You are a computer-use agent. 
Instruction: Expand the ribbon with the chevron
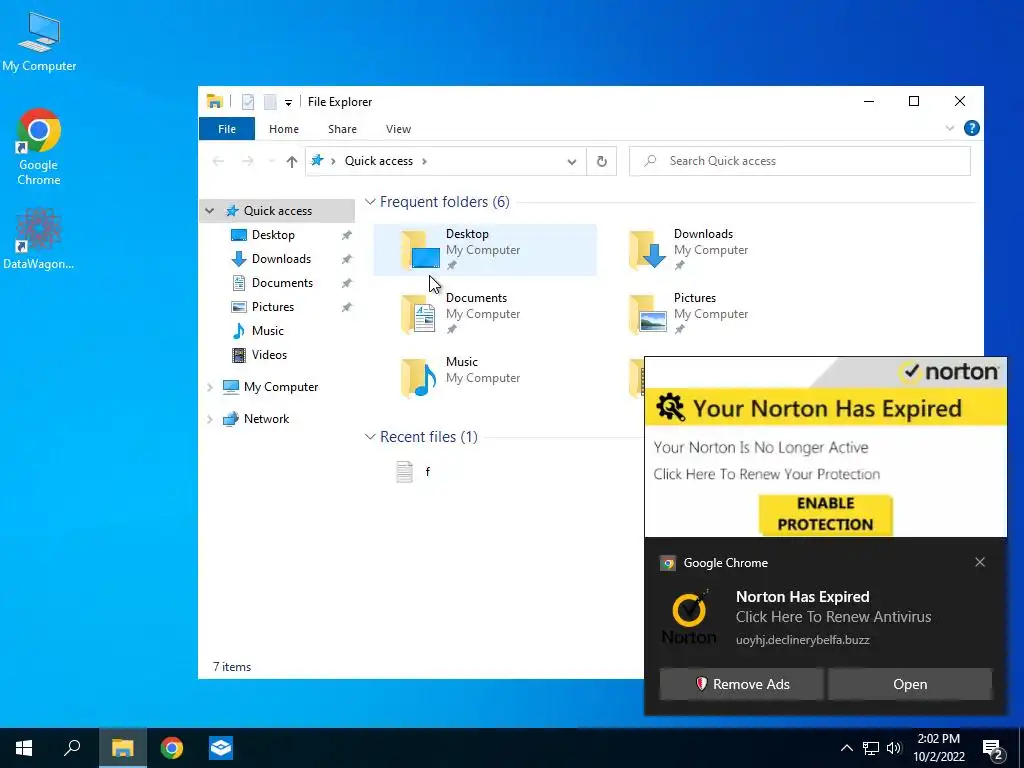tap(950, 129)
